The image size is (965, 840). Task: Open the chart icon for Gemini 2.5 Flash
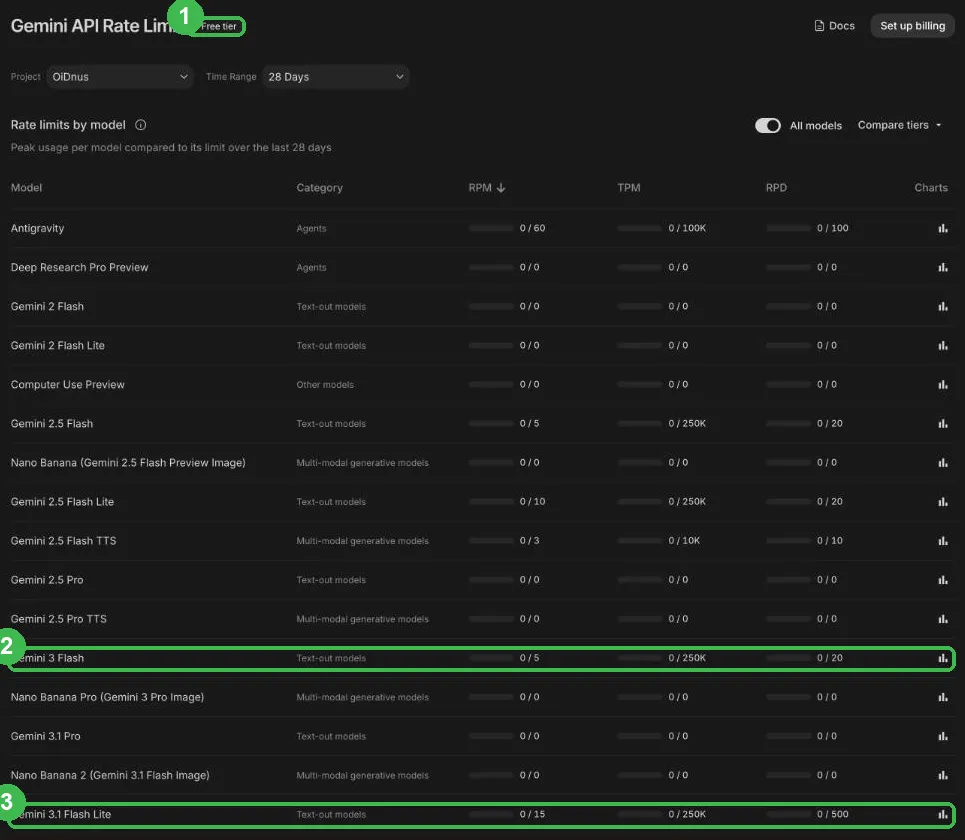tap(942, 423)
